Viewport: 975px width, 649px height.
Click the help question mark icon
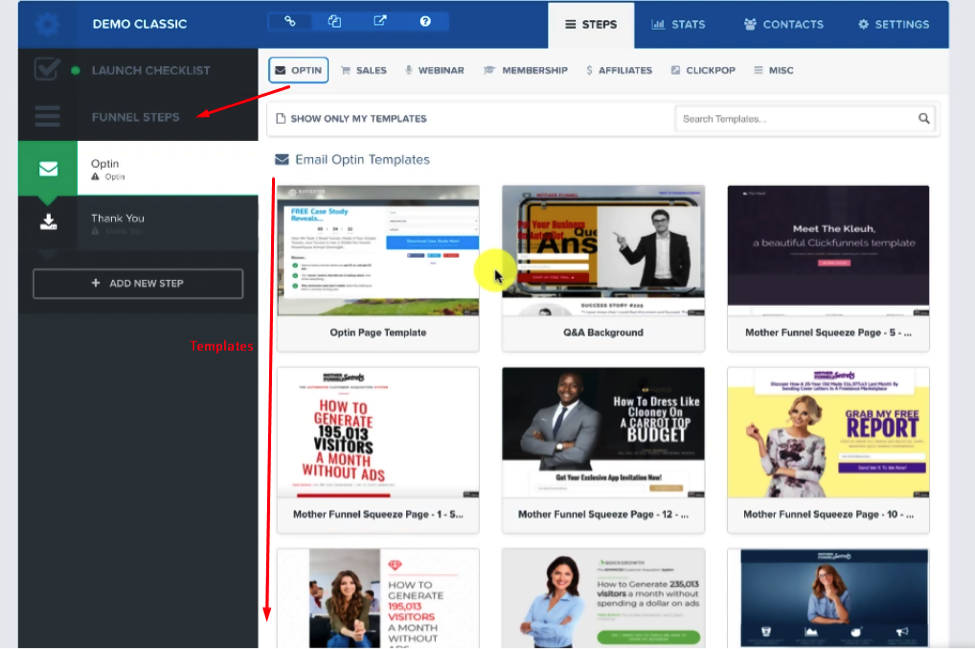click(425, 21)
